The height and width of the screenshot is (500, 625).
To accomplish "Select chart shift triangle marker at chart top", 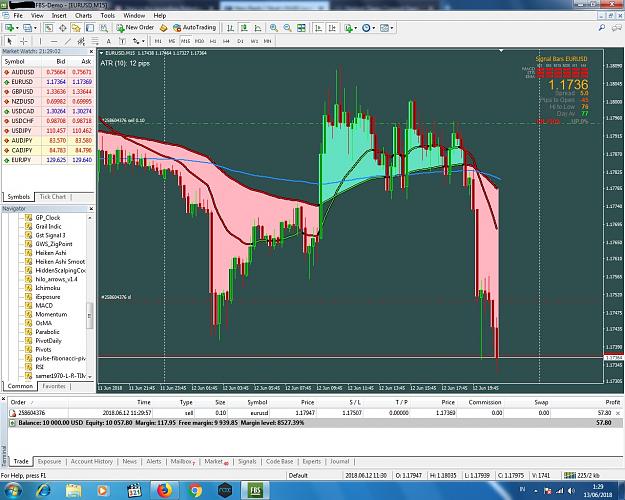I will (x=501, y=51).
